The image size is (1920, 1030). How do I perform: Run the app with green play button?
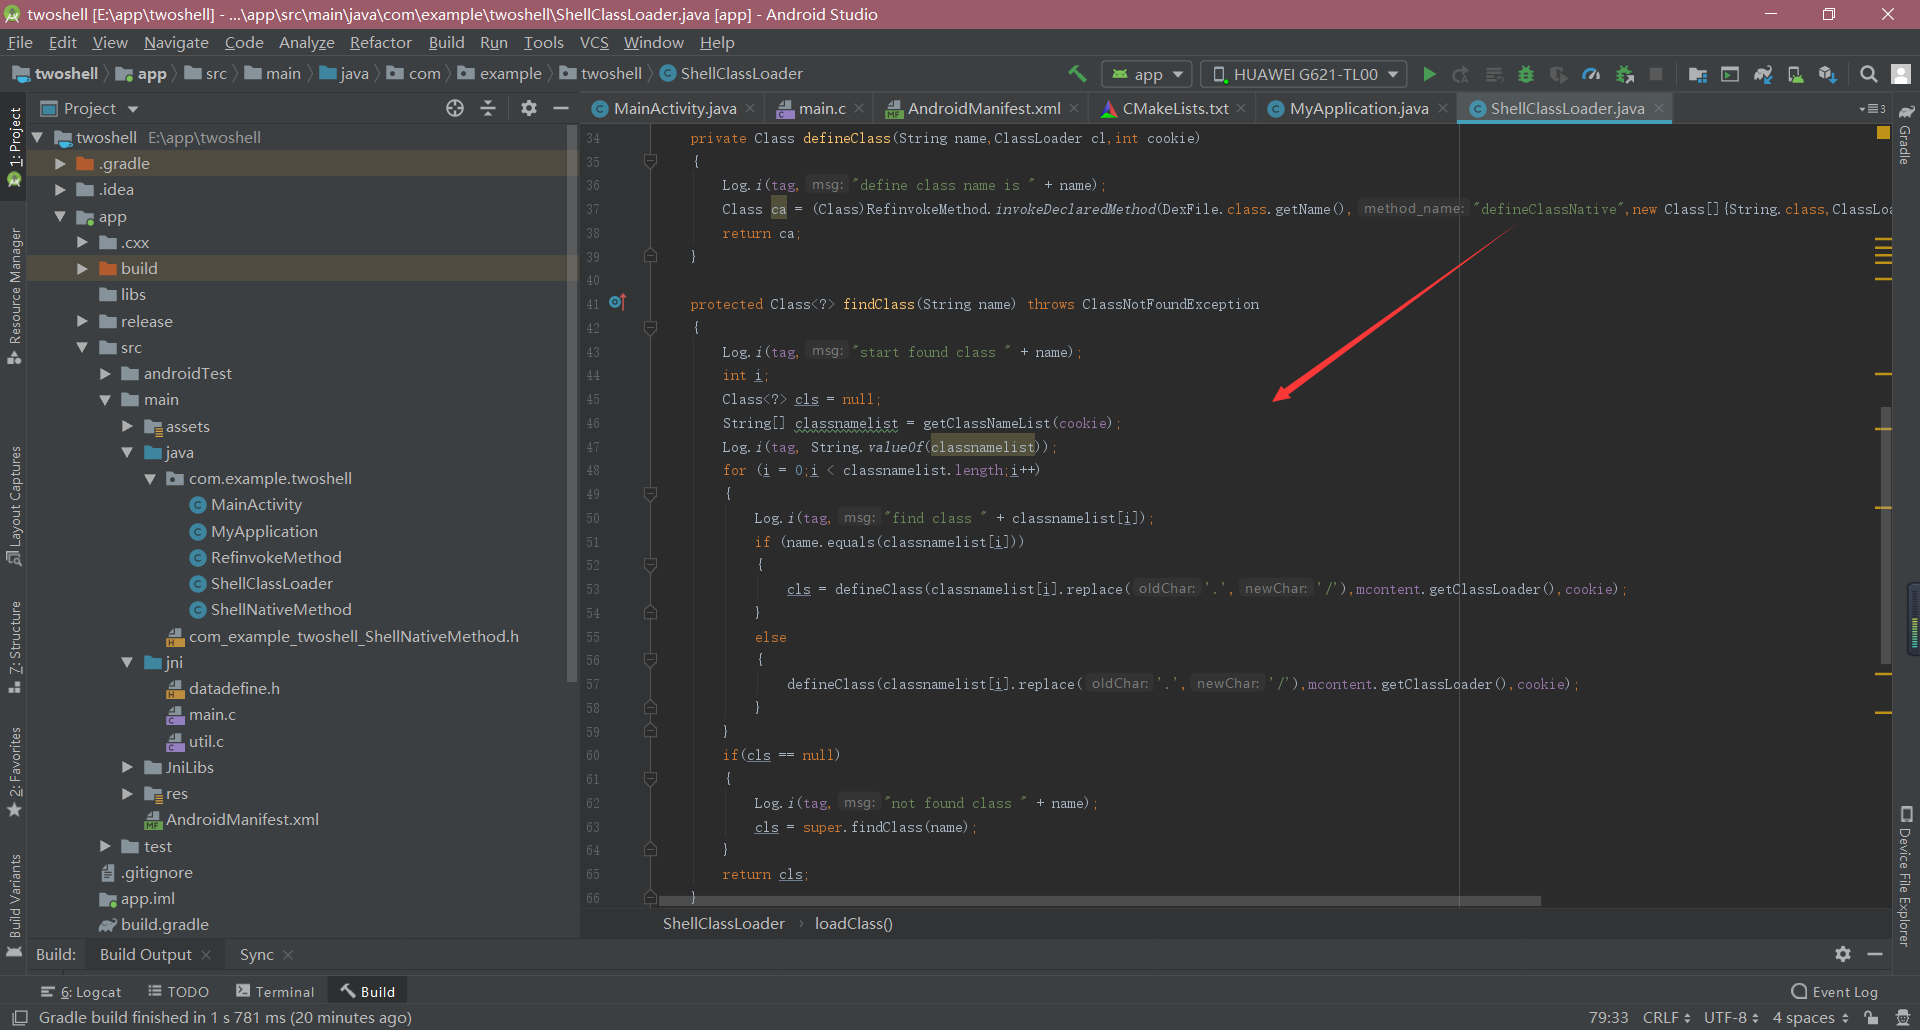pyautogui.click(x=1429, y=74)
